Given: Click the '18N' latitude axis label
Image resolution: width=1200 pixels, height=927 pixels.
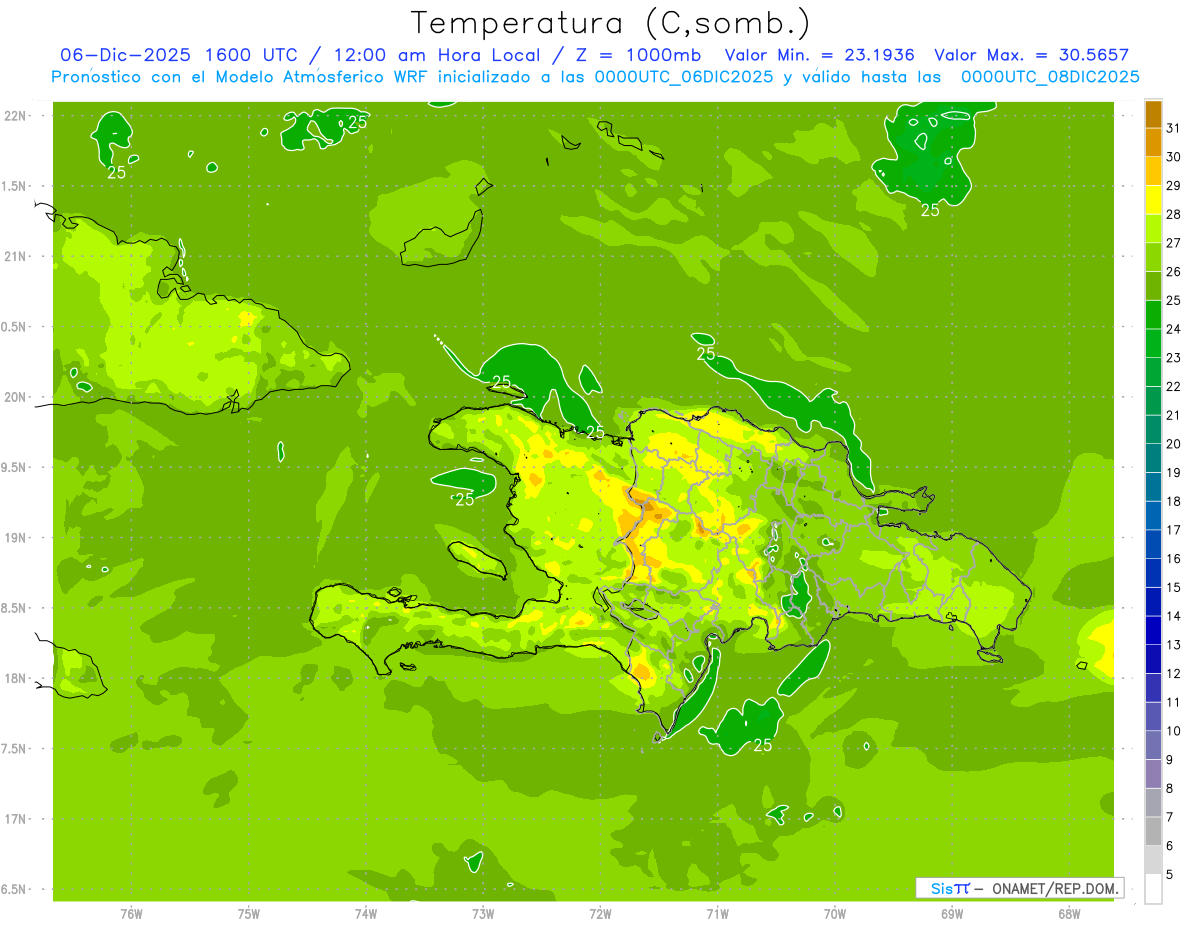Looking at the screenshot, I should click(15, 678).
